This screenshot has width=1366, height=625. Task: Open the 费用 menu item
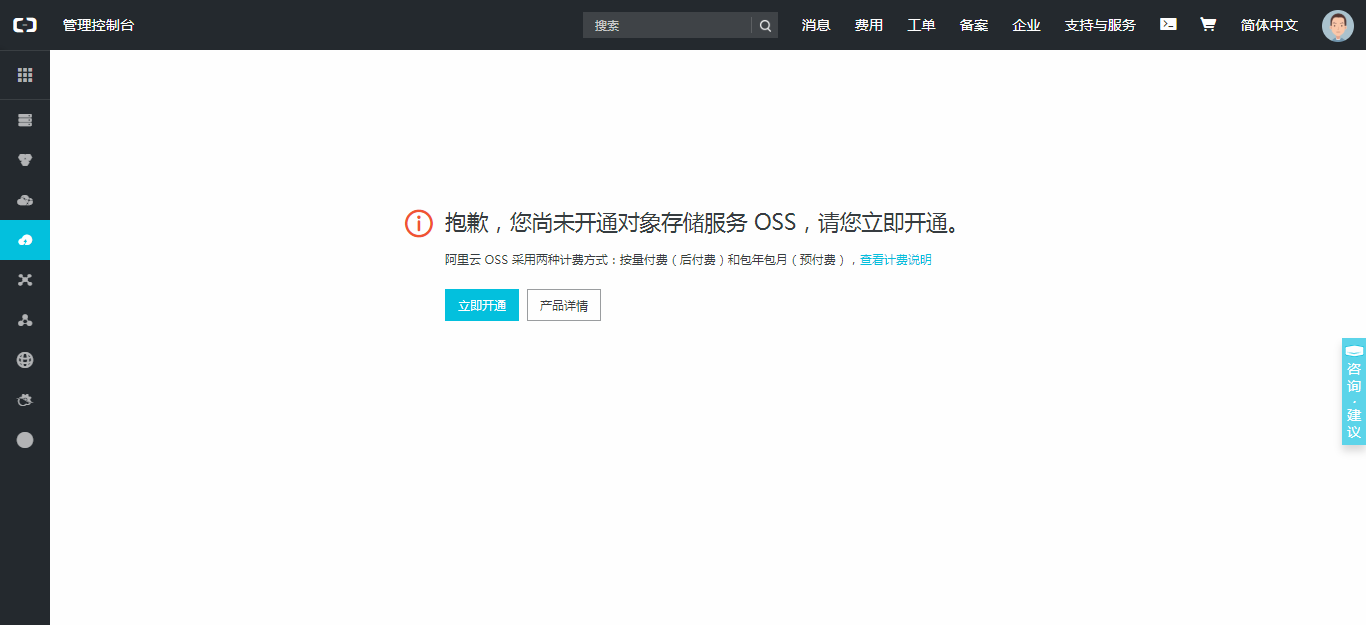click(869, 24)
